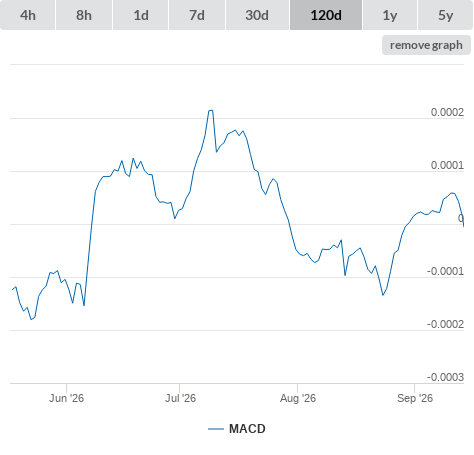Screen dimensions: 474x455
Task: Toggle the MACD legend entry
Action: [237, 429]
